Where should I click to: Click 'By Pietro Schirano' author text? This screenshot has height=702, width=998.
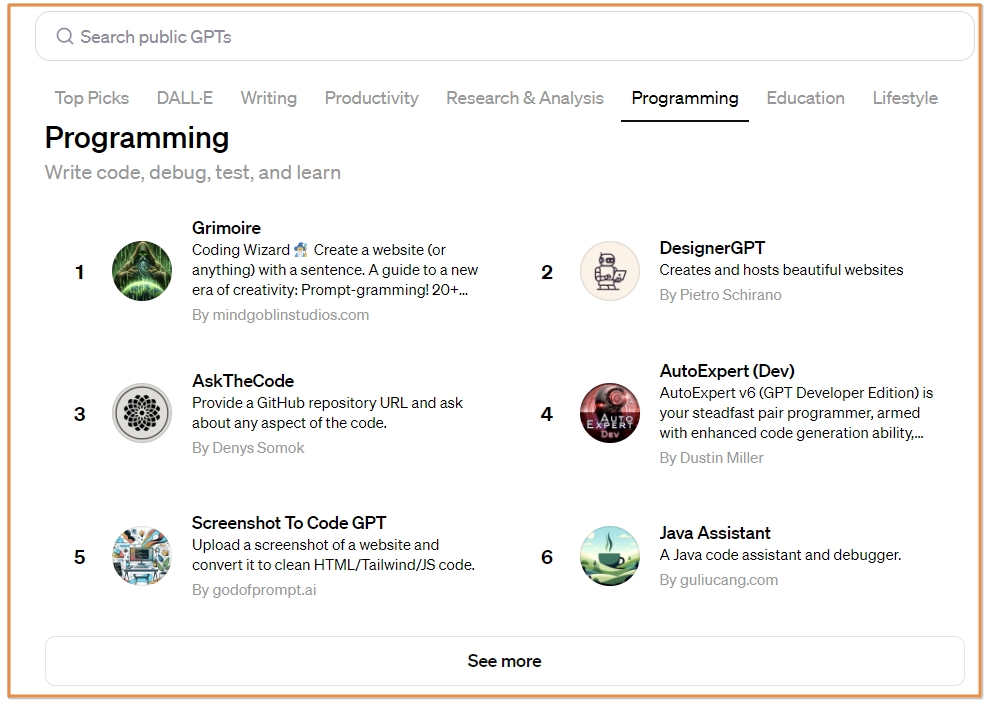(x=720, y=295)
